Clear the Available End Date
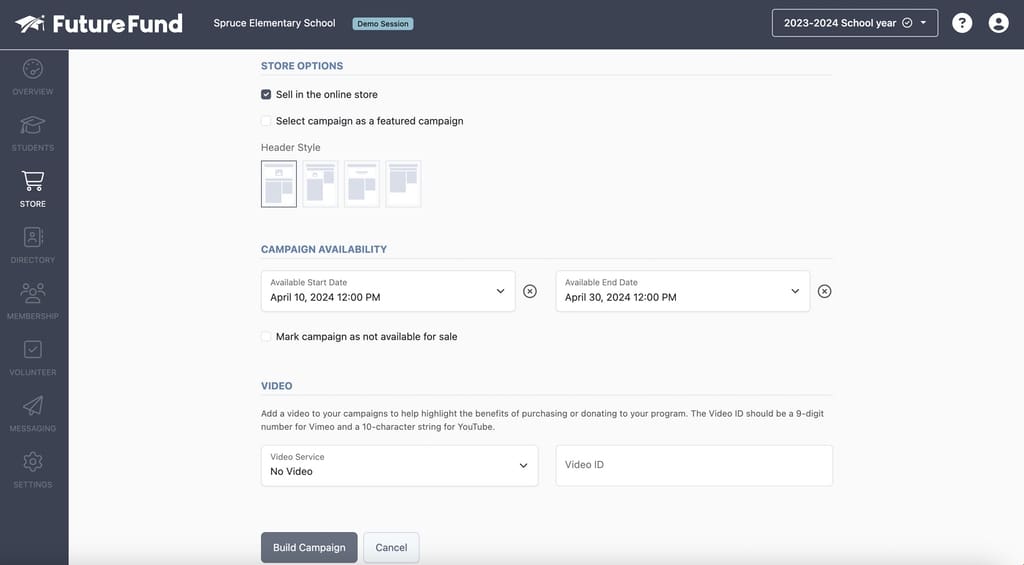Viewport: 1024px width, 565px height. tap(824, 291)
